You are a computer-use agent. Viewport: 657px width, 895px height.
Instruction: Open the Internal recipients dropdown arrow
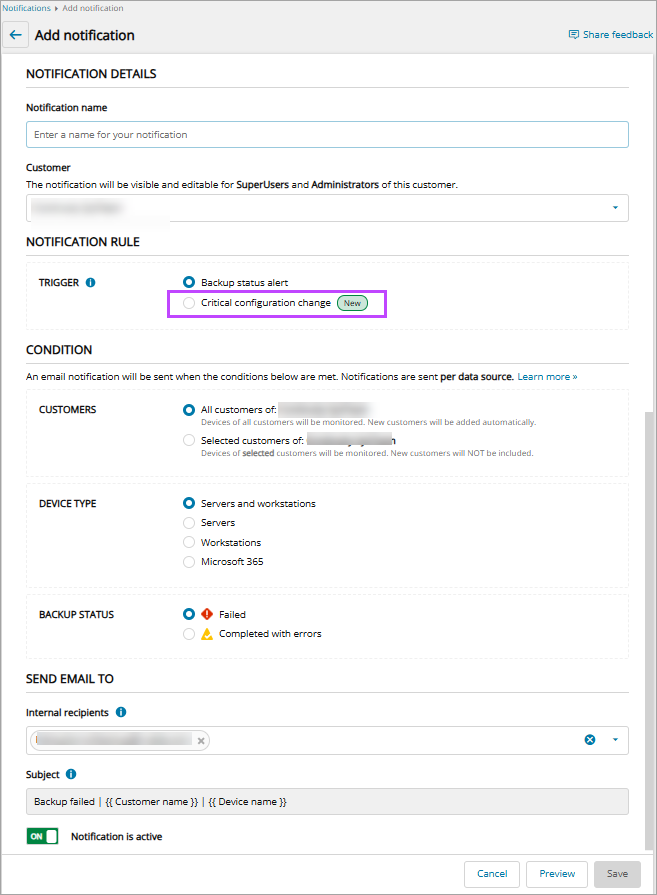[615, 740]
